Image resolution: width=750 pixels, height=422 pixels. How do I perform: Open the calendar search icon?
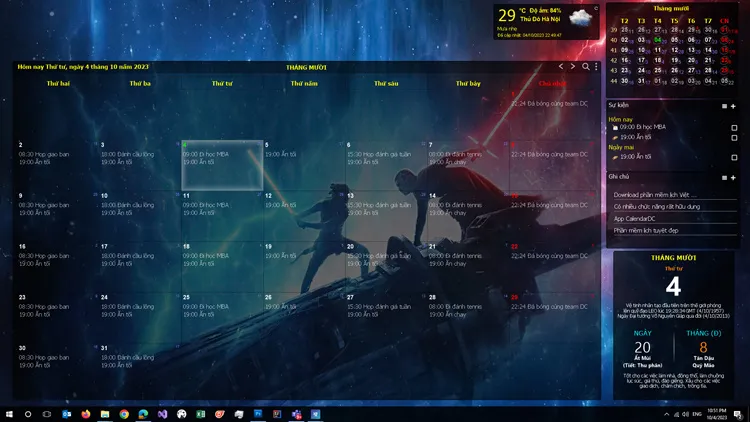click(x=585, y=67)
